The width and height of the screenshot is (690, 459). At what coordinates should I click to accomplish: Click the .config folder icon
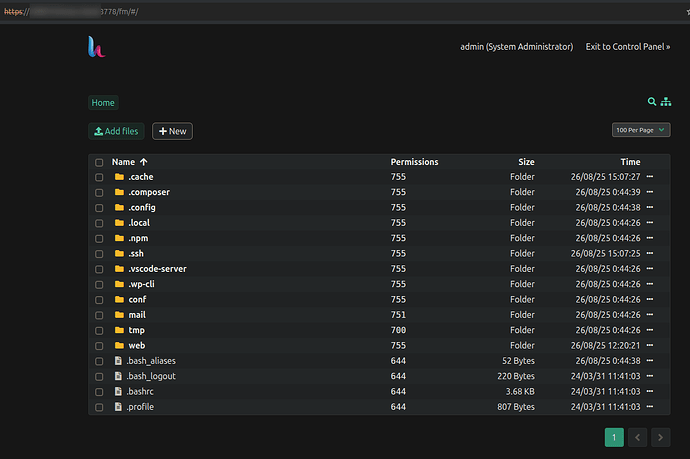pyautogui.click(x=119, y=207)
